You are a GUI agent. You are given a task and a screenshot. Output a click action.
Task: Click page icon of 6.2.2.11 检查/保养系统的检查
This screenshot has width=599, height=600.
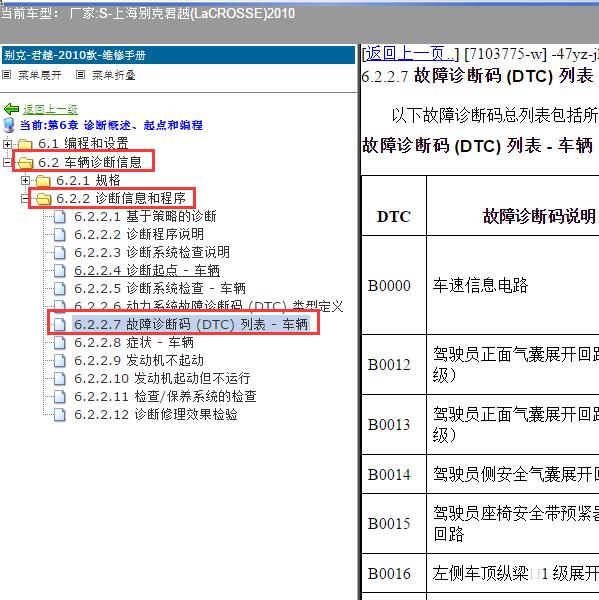[59, 396]
